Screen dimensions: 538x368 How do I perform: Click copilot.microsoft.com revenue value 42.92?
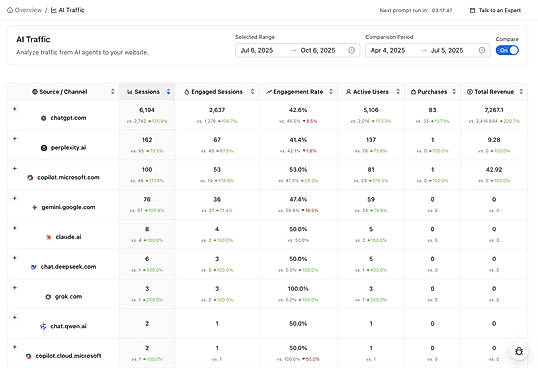(x=494, y=170)
